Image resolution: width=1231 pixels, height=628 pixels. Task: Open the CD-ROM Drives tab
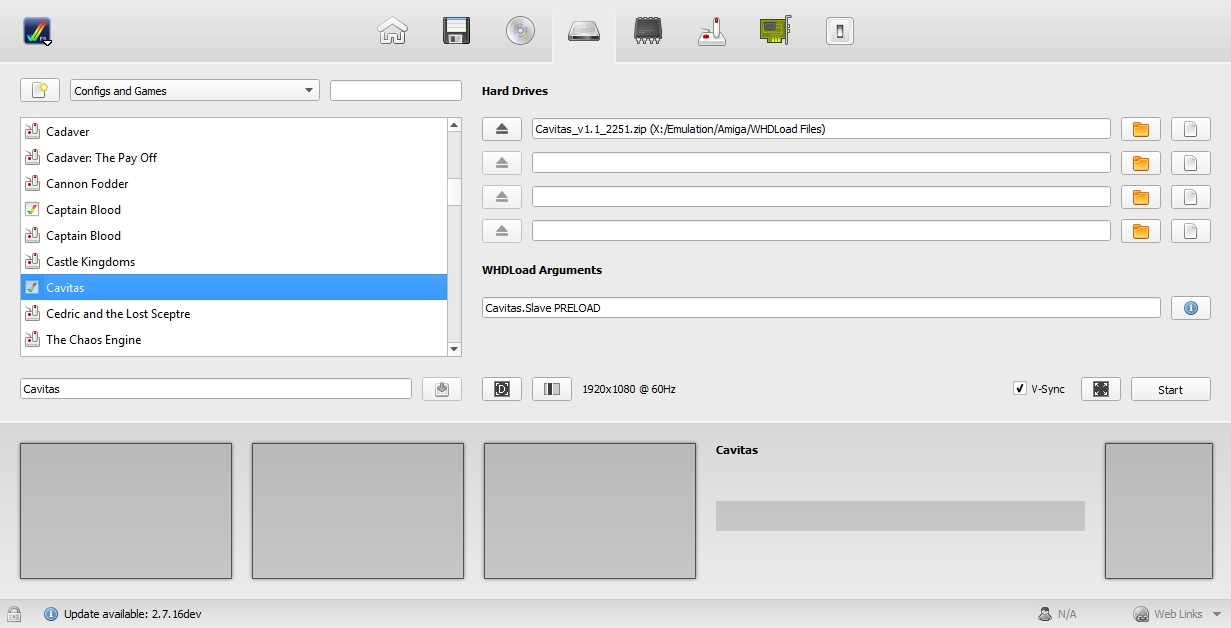pyautogui.click(x=520, y=31)
